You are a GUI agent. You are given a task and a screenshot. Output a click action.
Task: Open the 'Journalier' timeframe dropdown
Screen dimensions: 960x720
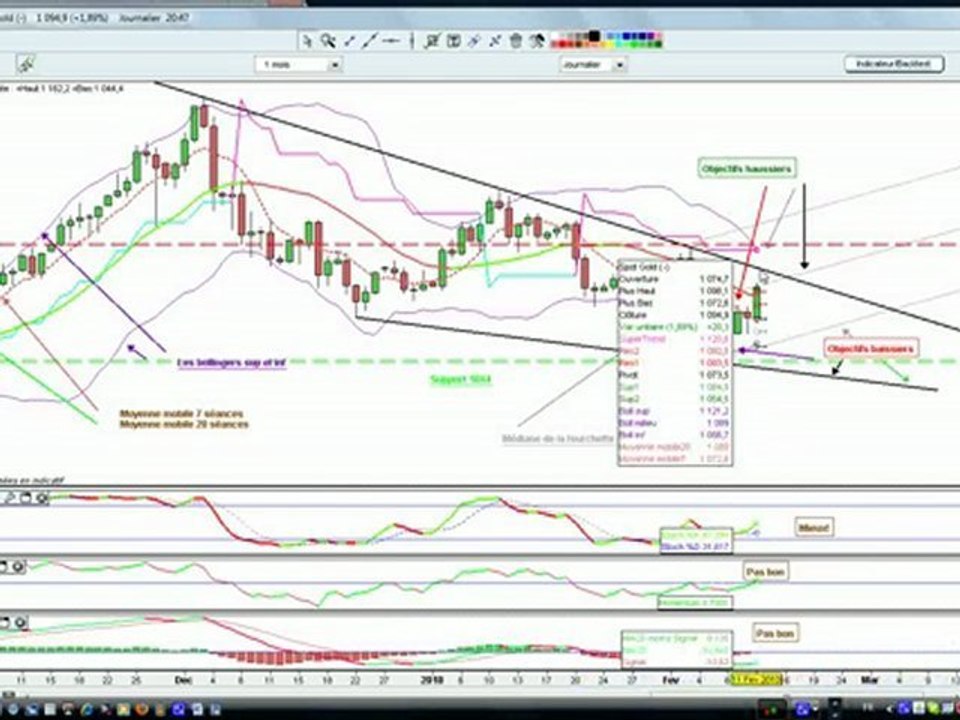[593, 64]
